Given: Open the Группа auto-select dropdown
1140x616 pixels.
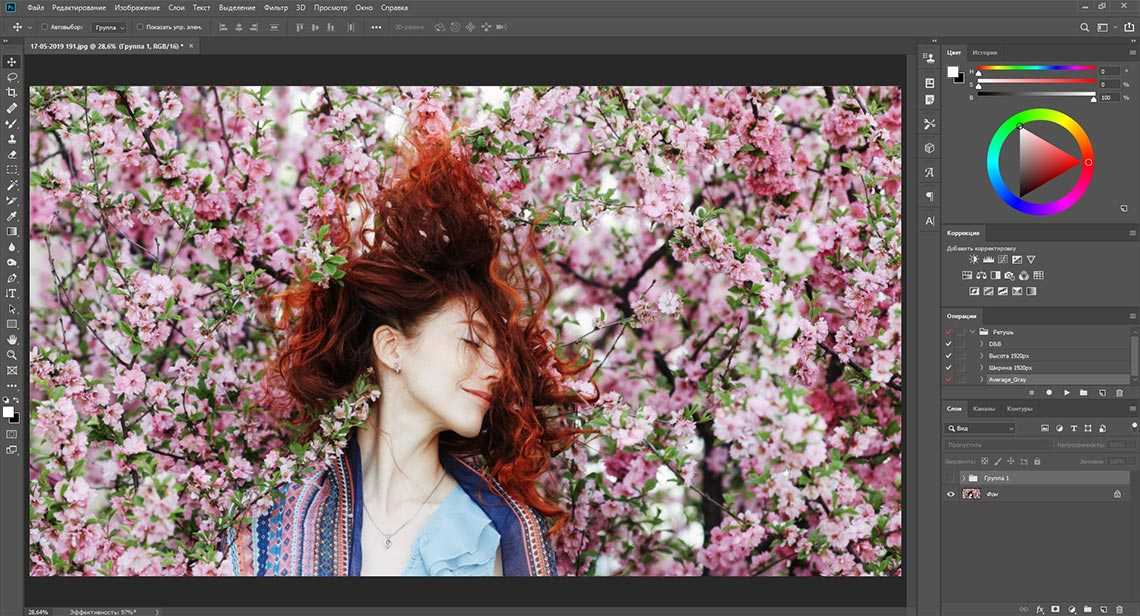Looking at the screenshot, I should (109, 27).
